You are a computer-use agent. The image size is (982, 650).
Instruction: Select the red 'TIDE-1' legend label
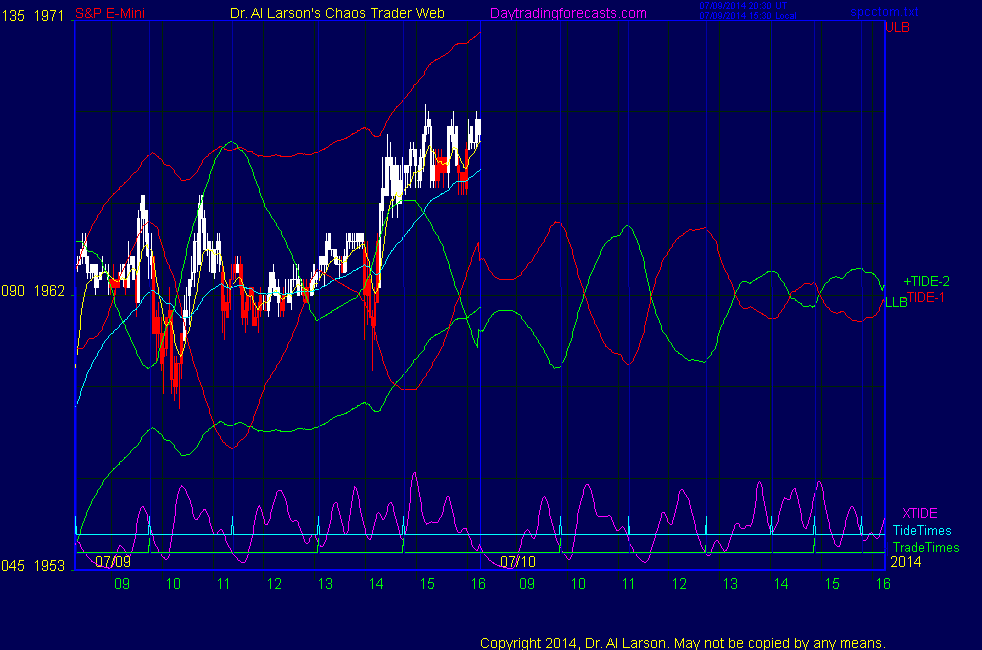[x=926, y=297]
